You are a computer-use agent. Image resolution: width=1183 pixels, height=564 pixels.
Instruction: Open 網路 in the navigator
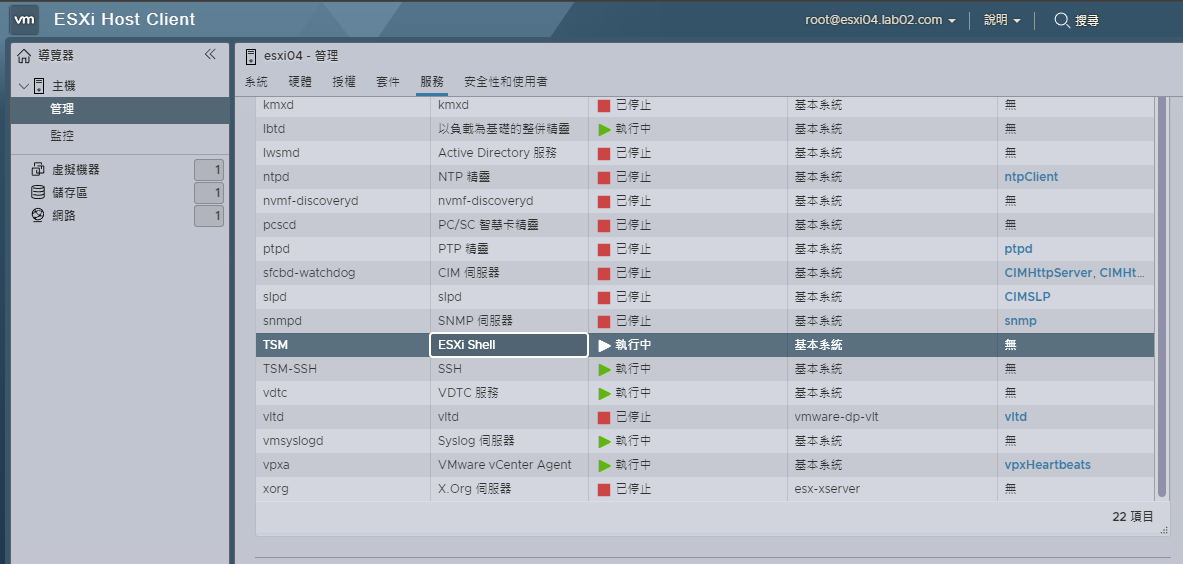(x=63, y=216)
